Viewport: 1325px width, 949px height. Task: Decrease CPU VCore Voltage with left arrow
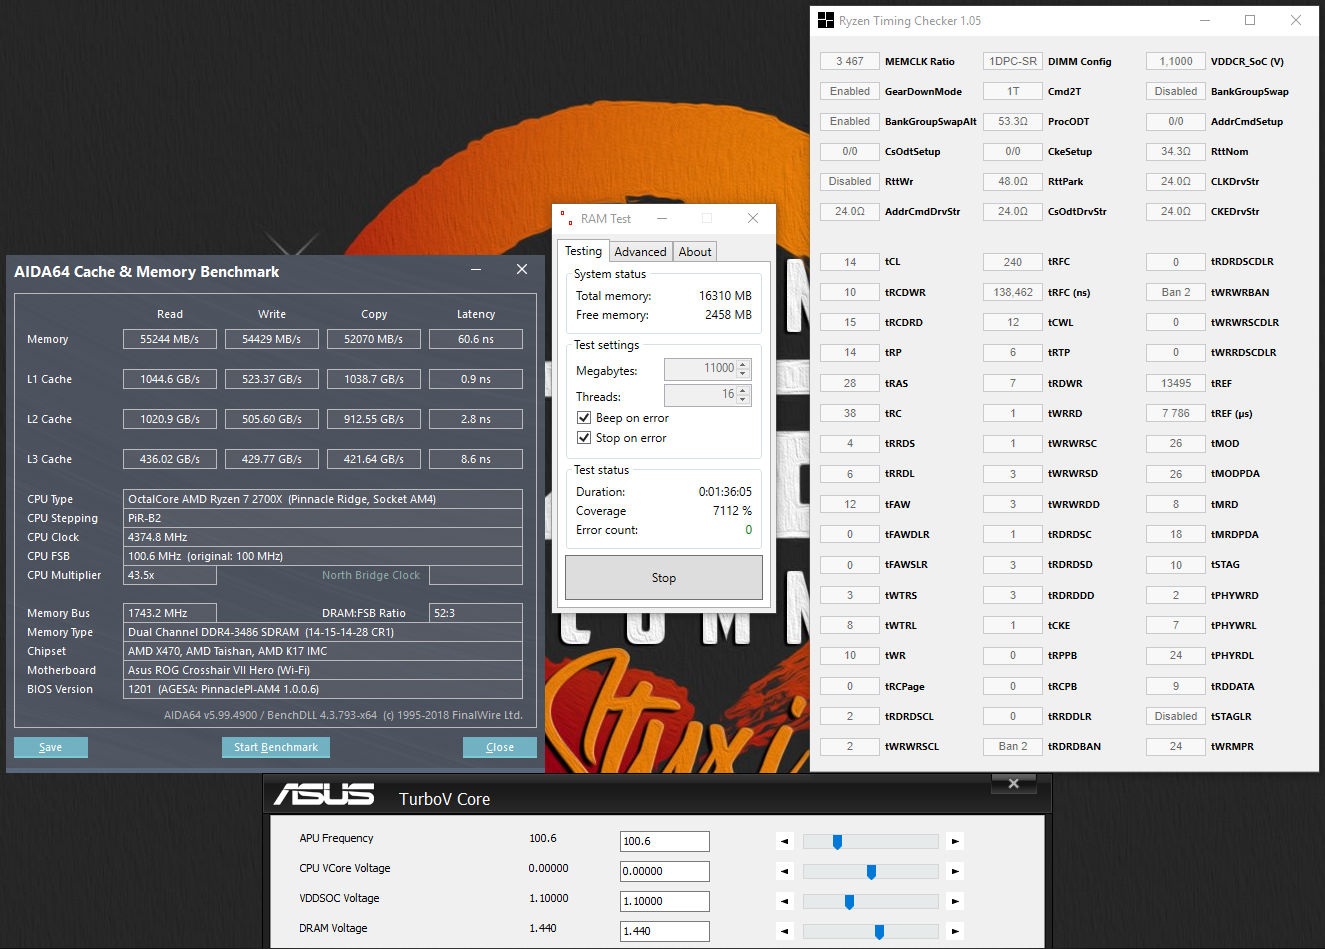tap(785, 872)
